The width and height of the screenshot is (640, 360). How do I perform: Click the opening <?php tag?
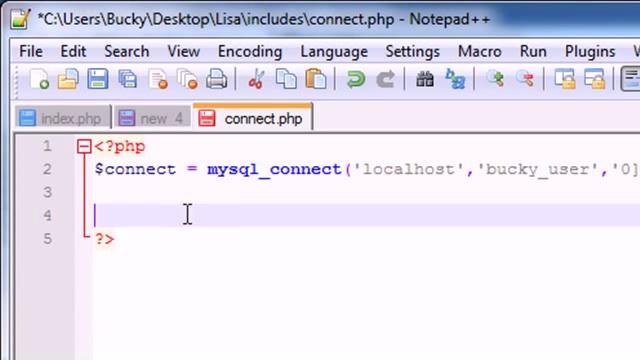120,147
